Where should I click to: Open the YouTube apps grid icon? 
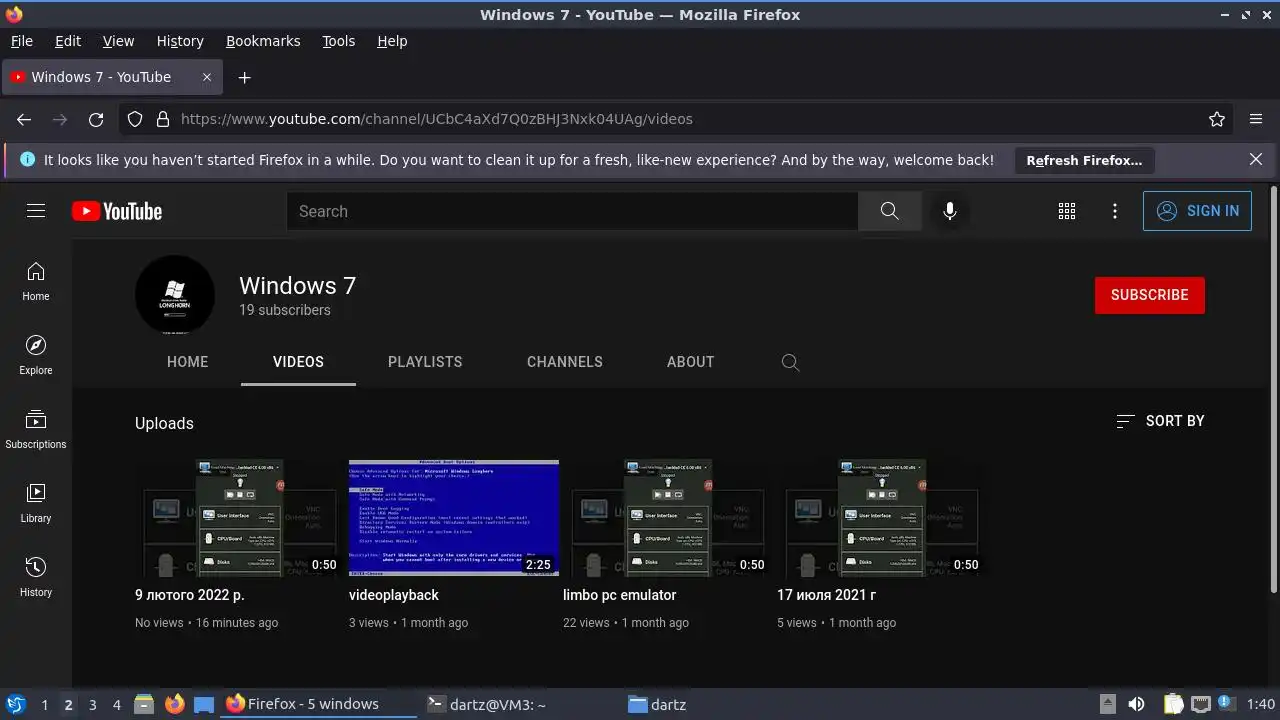(1067, 211)
